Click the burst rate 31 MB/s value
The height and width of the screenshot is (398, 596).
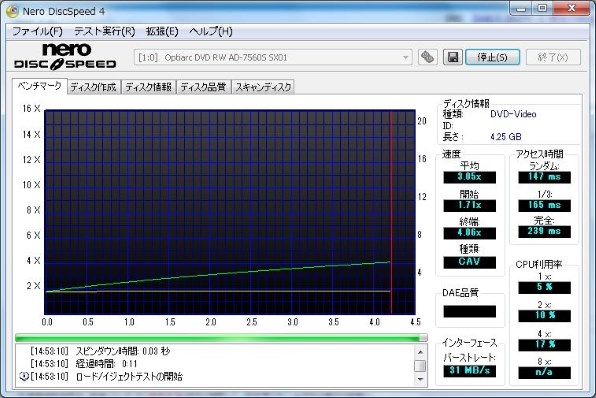click(469, 371)
